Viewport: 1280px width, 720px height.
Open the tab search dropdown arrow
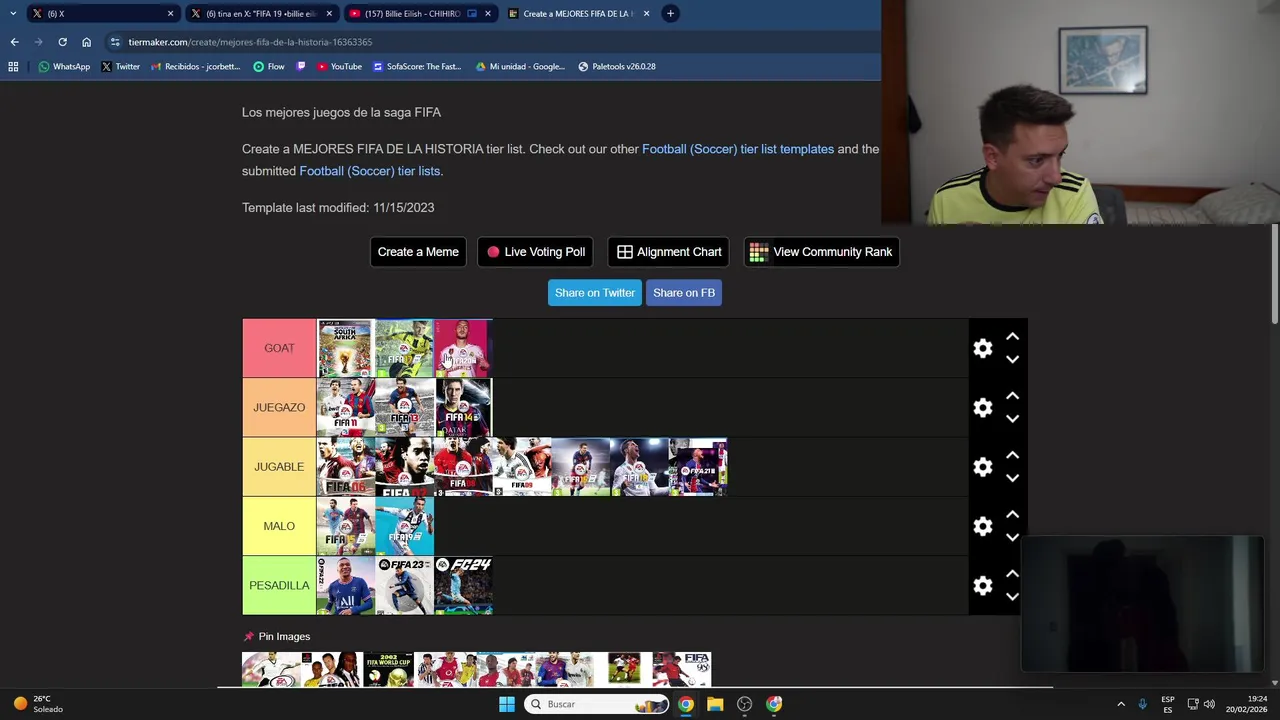tap(12, 13)
